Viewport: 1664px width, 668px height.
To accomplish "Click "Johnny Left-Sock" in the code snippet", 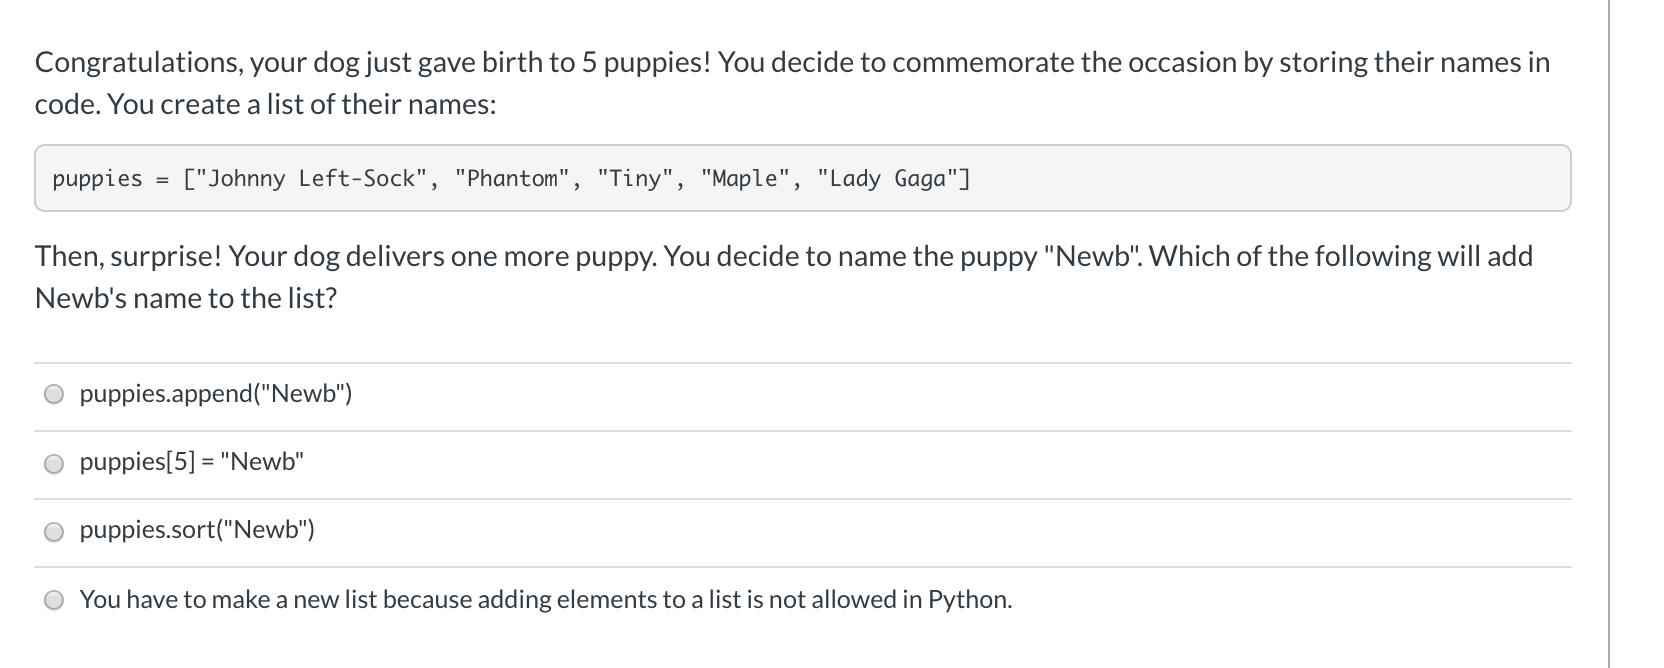I will click(311, 179).
